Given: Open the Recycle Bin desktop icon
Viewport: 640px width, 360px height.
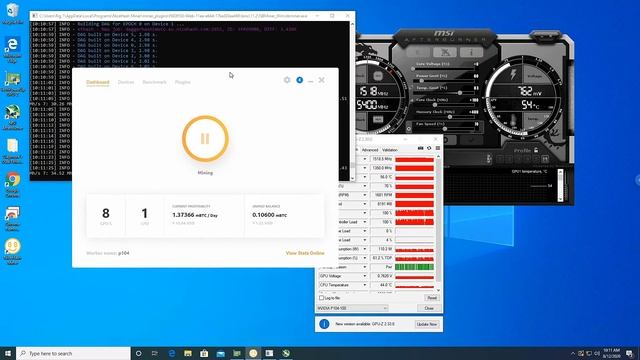Looking at the screenshot, I should 12,14.
